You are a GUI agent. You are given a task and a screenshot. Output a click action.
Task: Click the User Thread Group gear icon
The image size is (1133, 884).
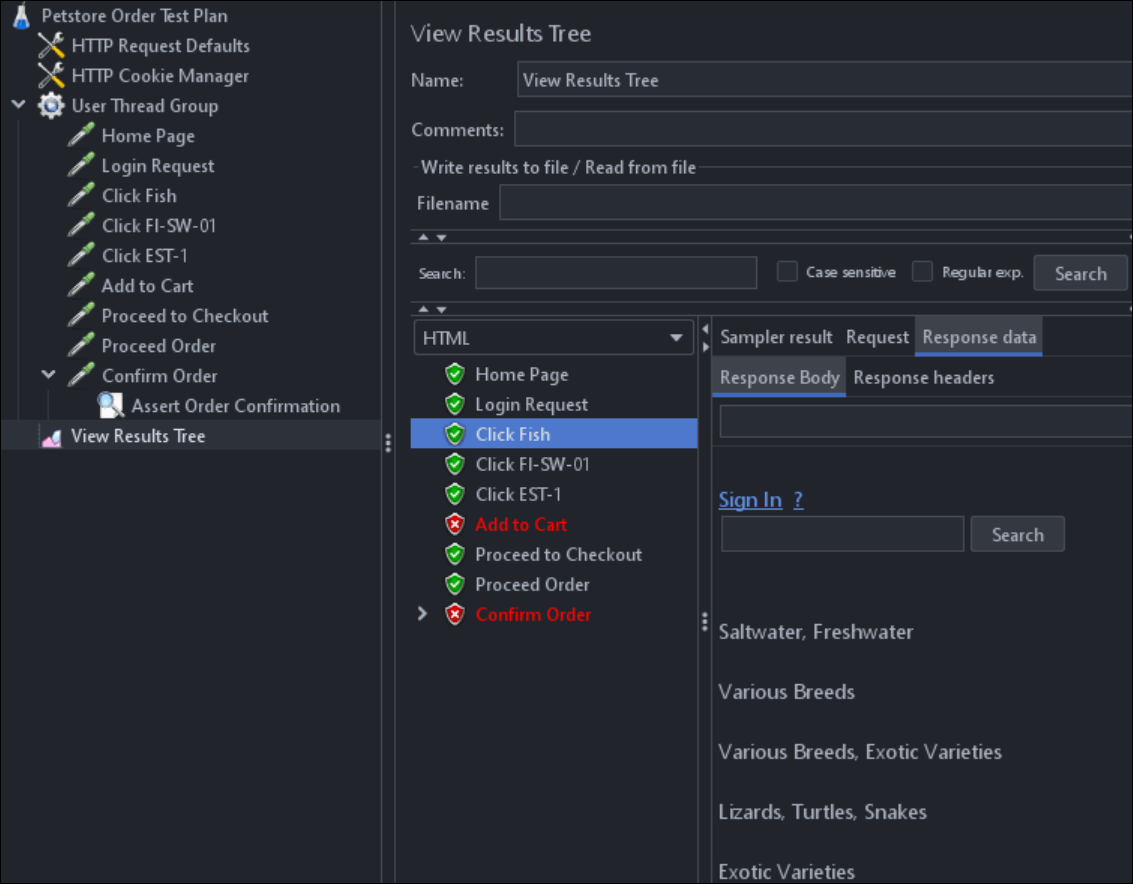[50, 105]
